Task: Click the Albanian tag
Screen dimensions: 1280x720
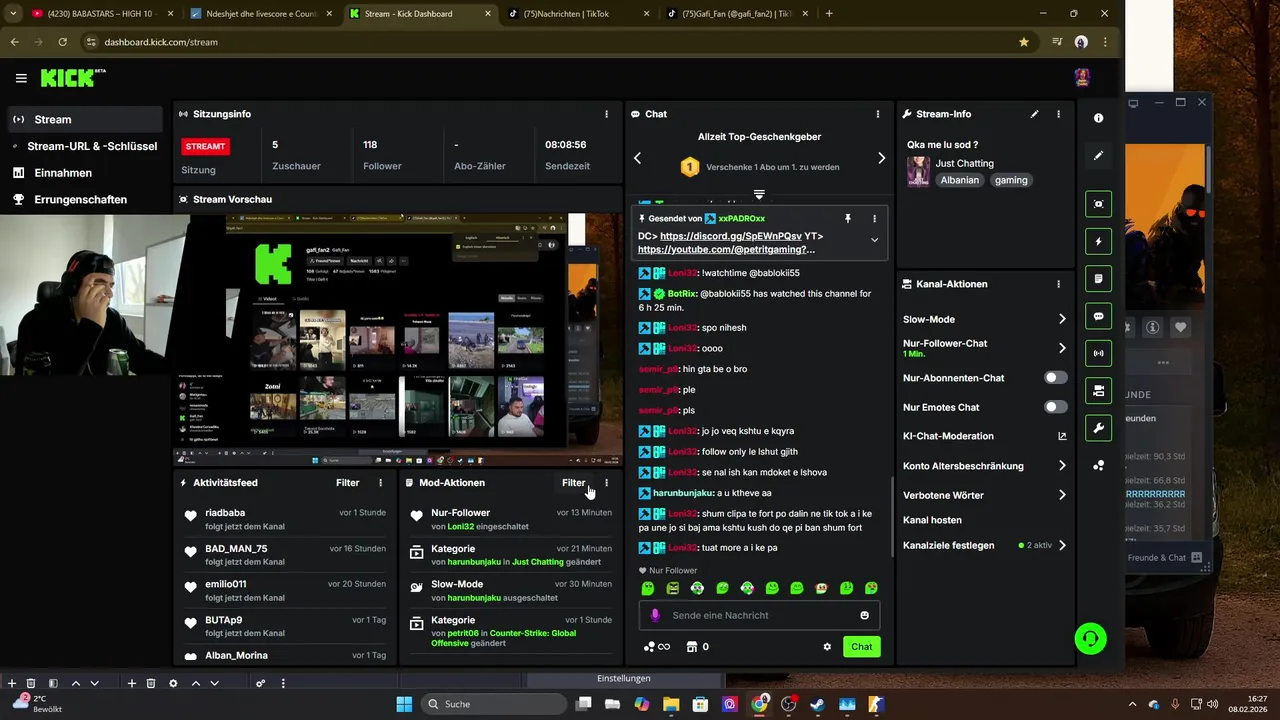Action: coord(959,180)
